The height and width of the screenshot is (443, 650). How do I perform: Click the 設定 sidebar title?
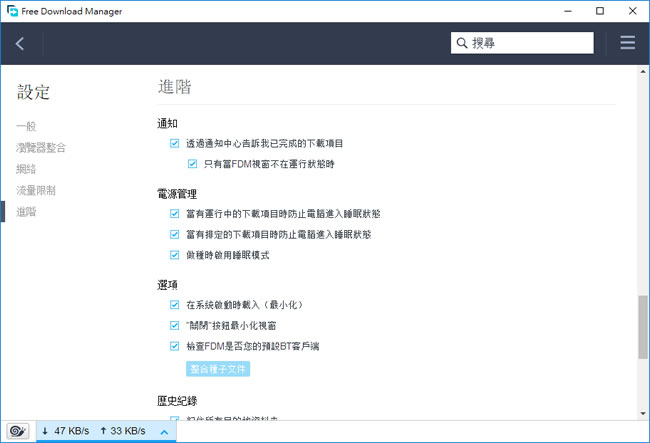33,92
